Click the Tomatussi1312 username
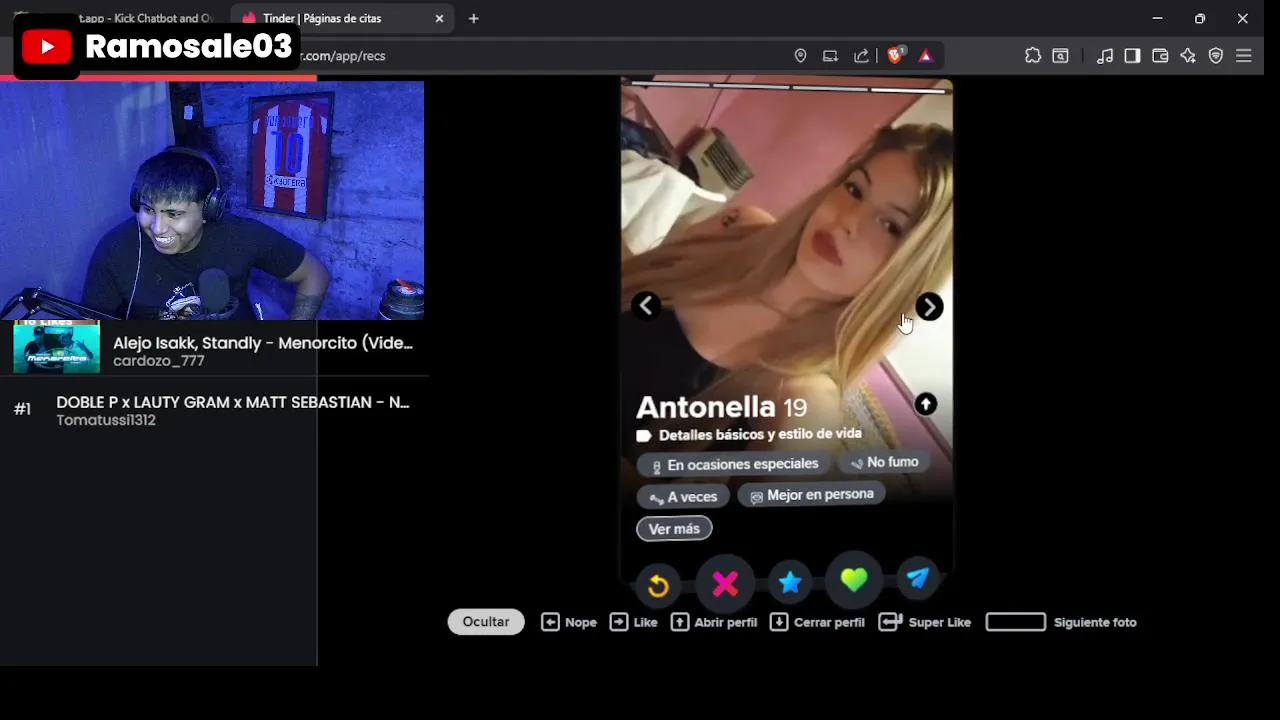The height and width of the screenshot is (720, 1280). click(106, 420)
